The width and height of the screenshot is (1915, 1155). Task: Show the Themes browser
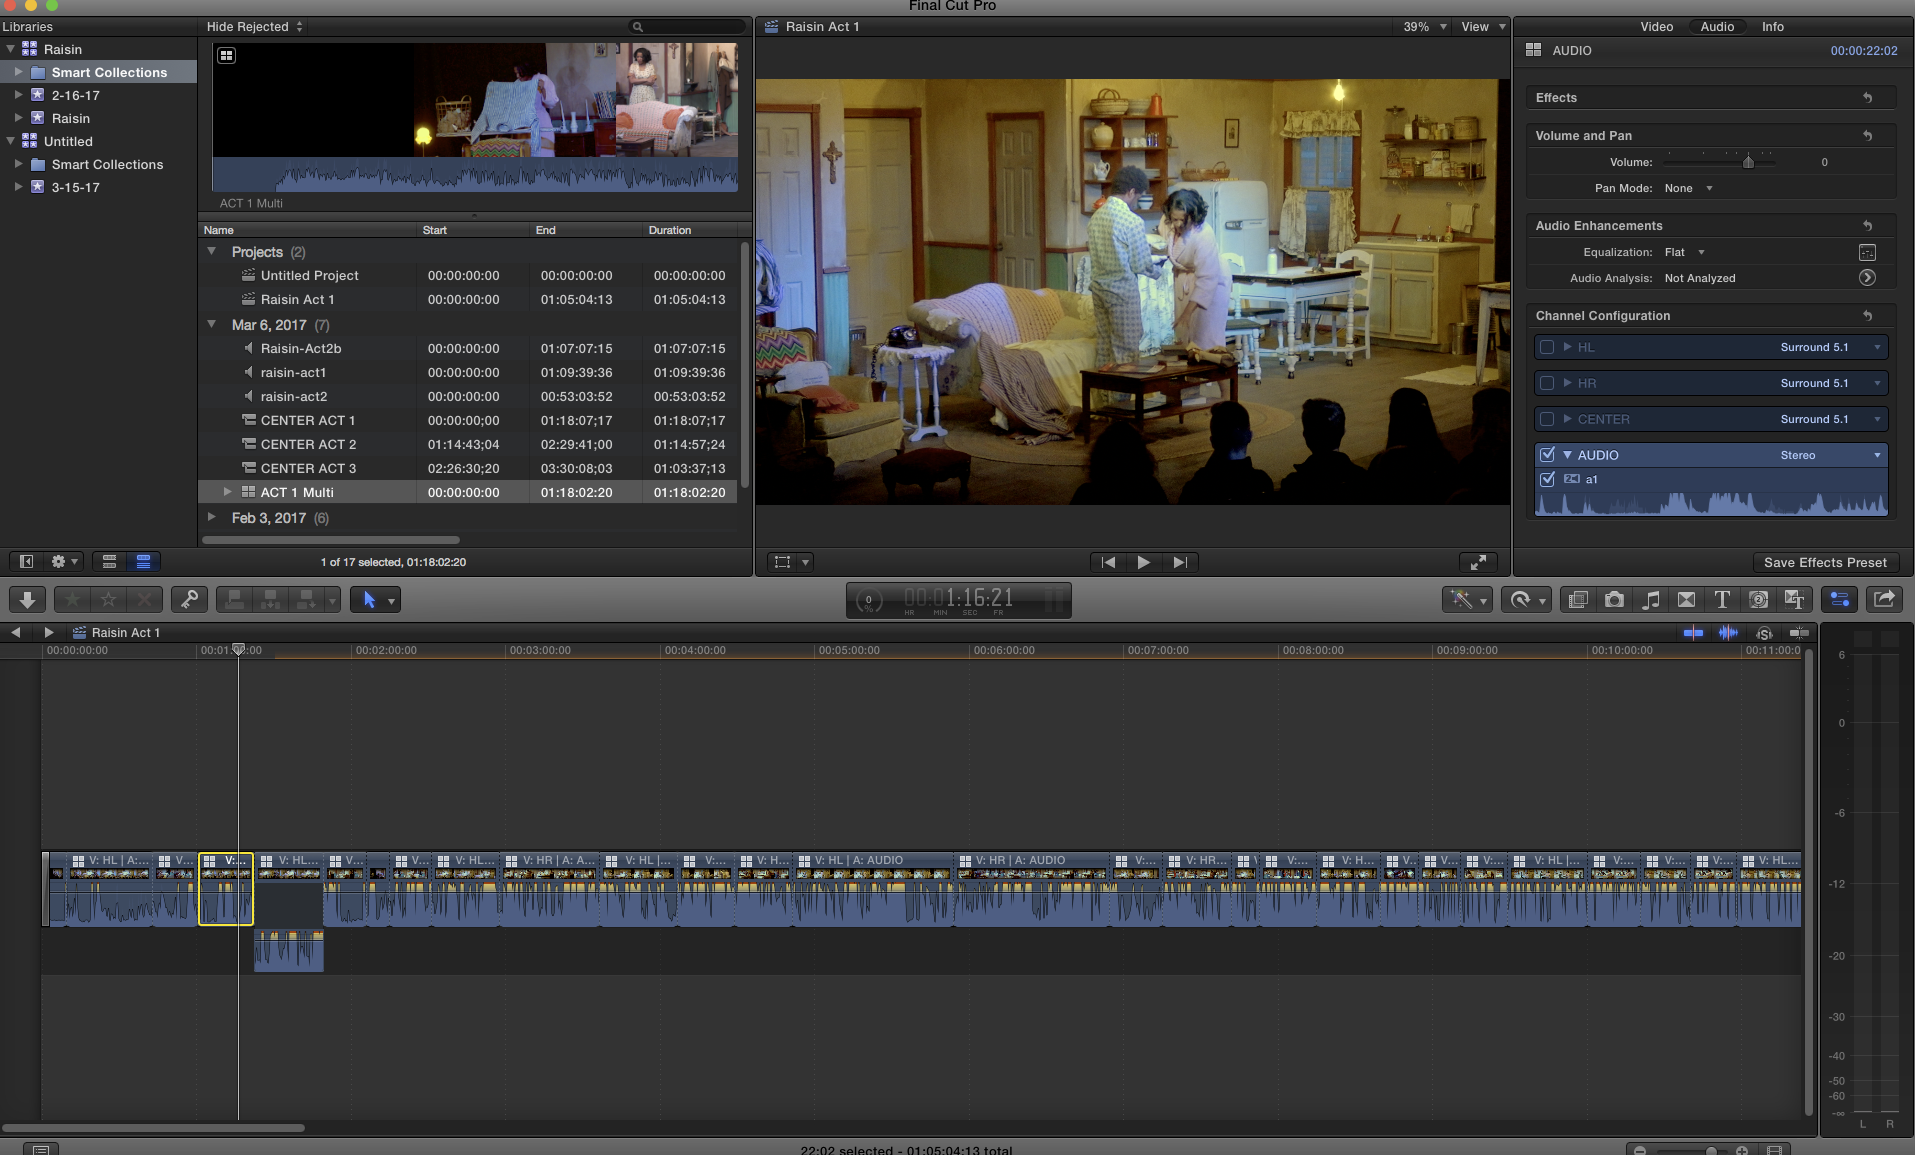1794,599
